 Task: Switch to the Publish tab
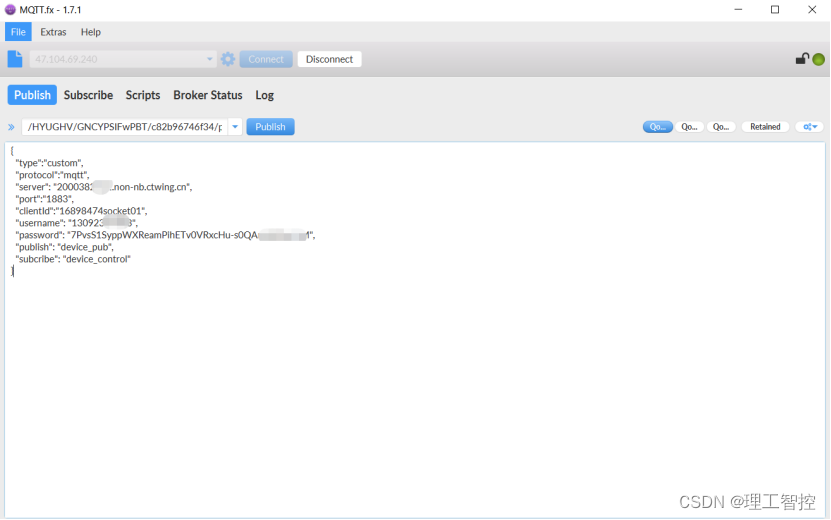click(x=32, y=95)
